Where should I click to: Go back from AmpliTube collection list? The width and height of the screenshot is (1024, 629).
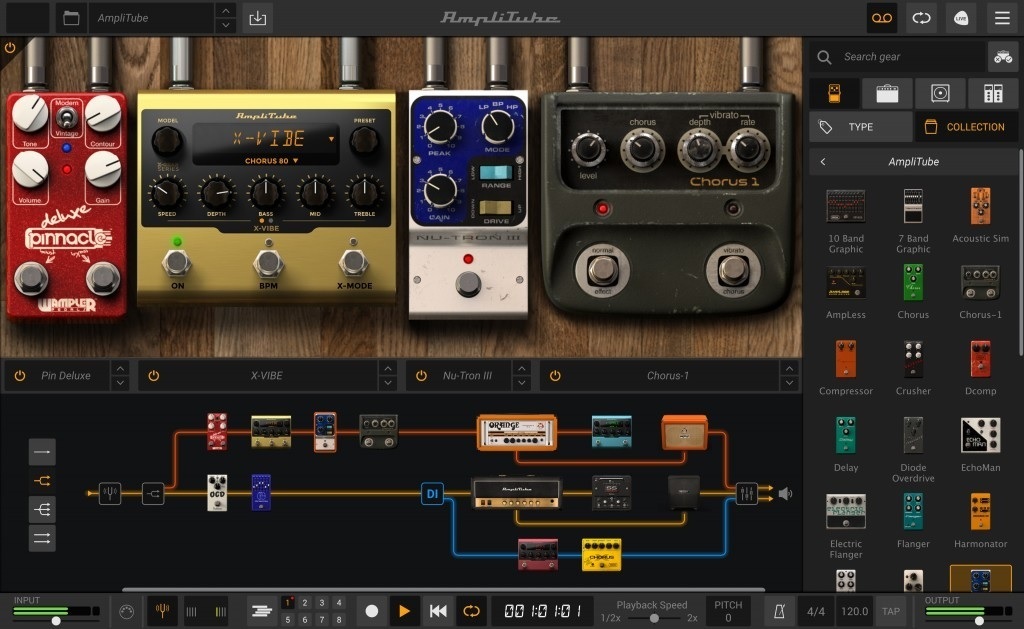[x=822, y=162]
